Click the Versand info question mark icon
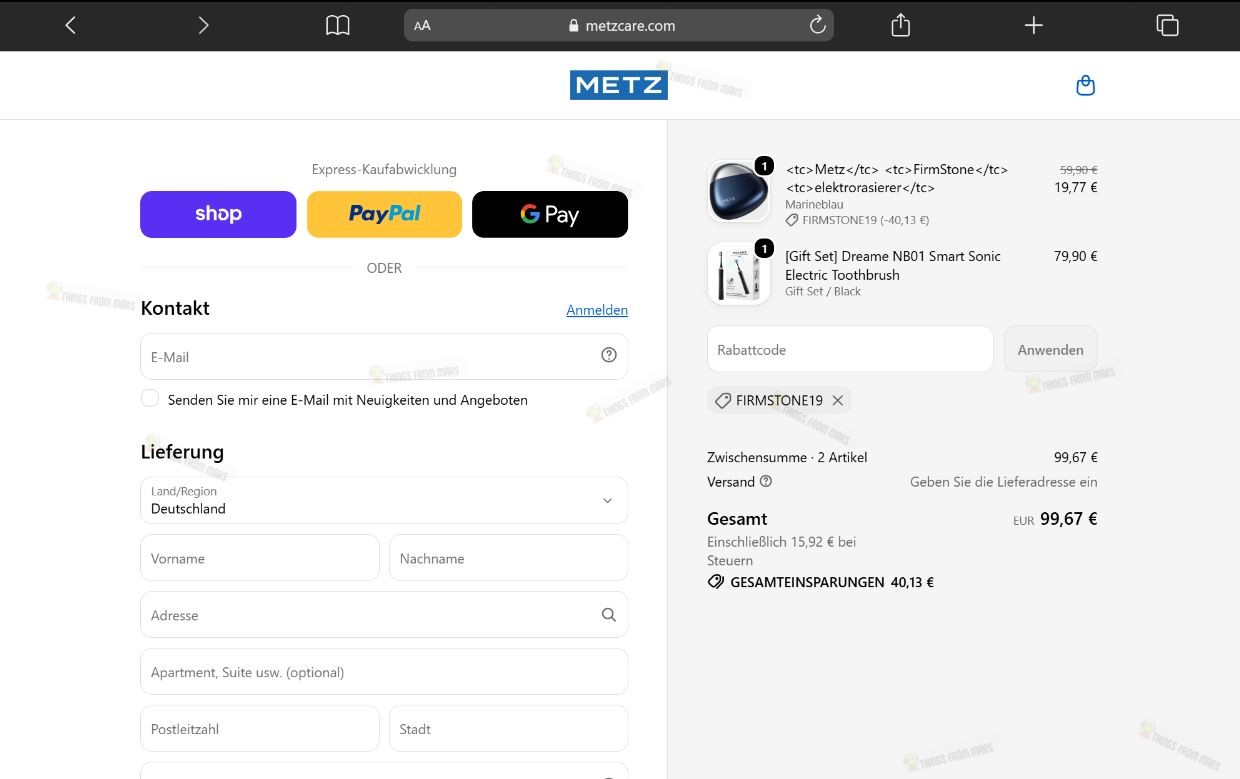 click(x=766, y=481)
